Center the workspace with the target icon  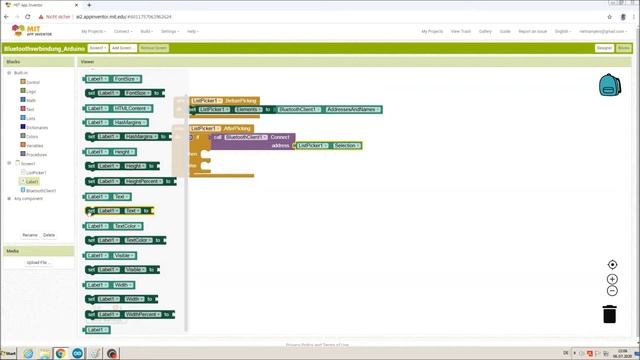612,264
